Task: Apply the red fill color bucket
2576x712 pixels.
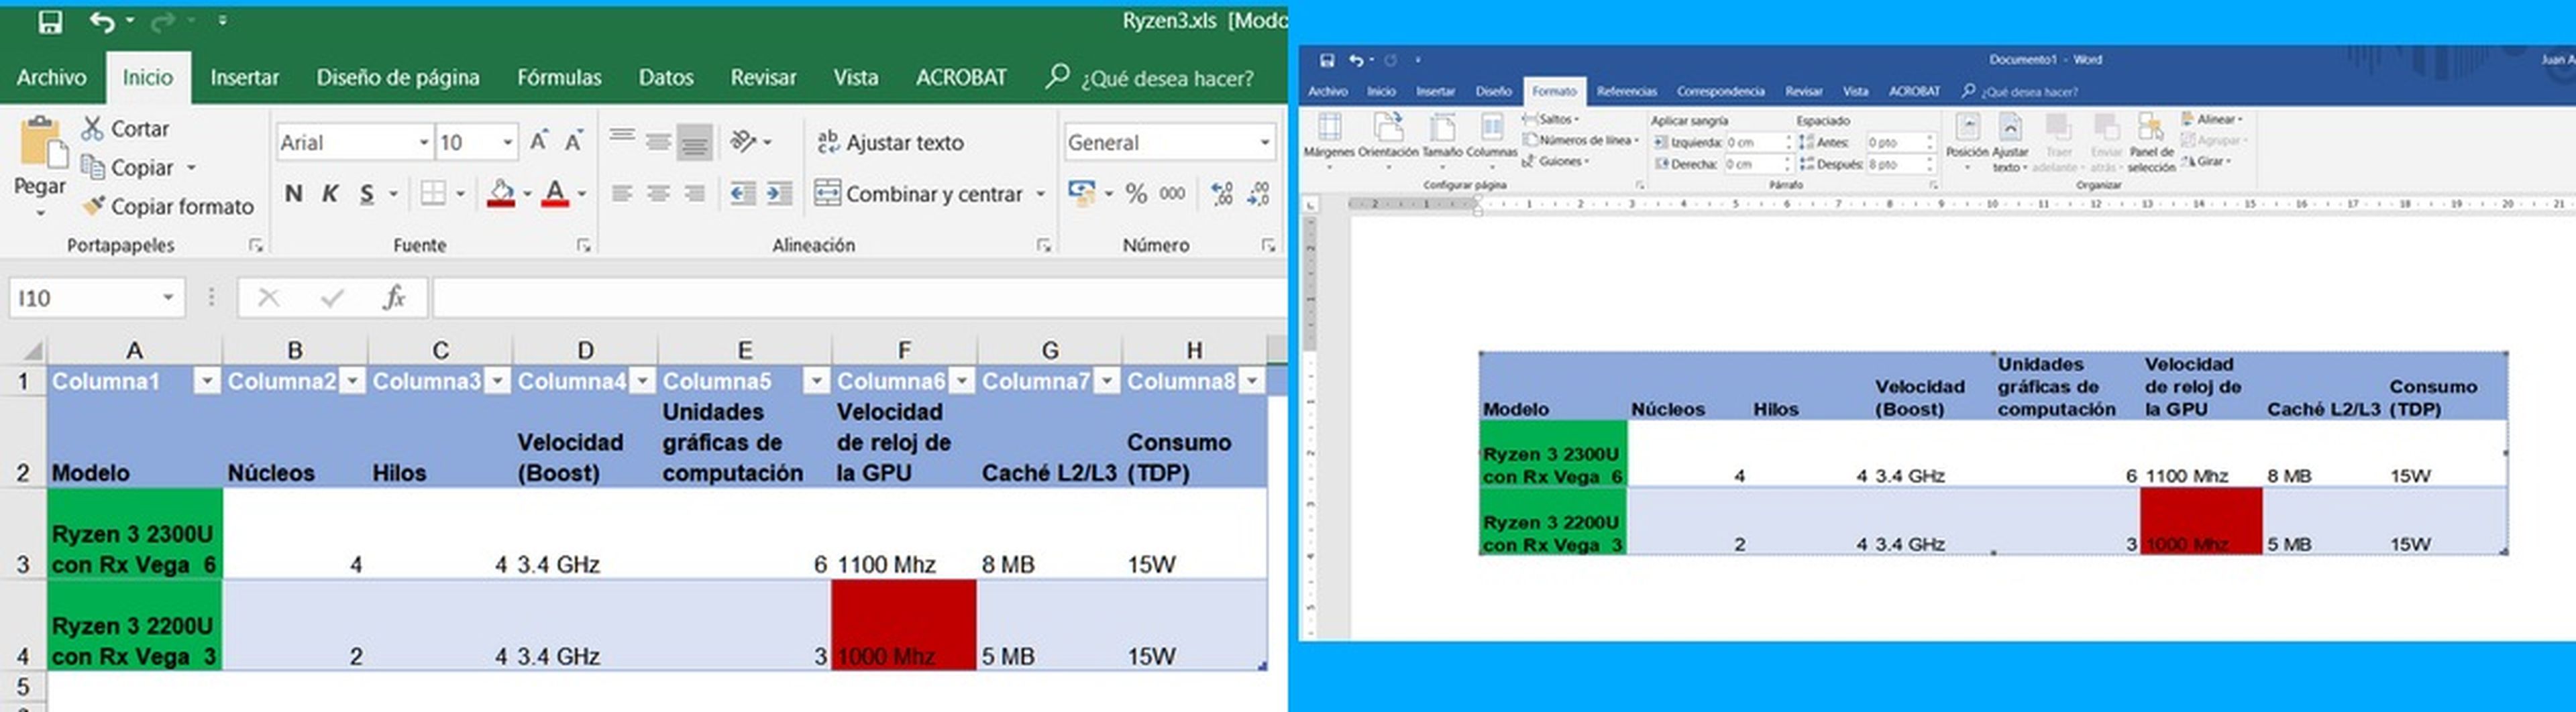Action: 501,193
